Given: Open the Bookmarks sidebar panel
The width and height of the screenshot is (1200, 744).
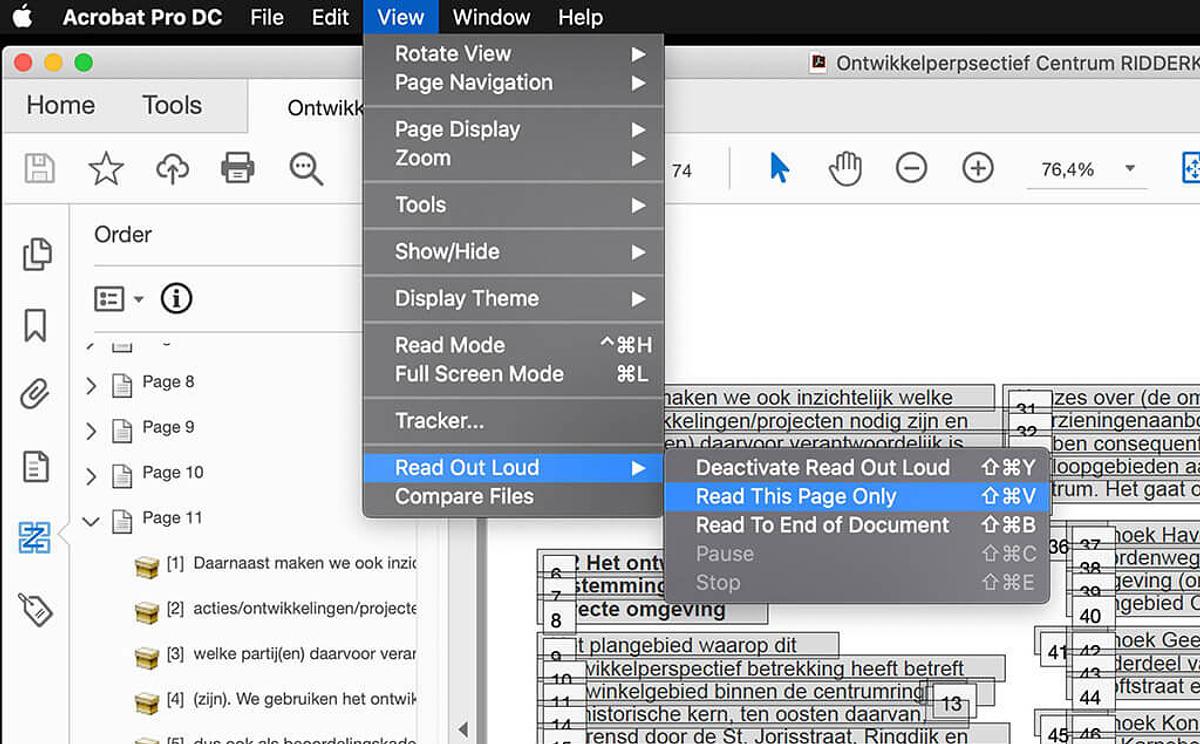Looking at the screenshot, I should [x=36, y=325].
